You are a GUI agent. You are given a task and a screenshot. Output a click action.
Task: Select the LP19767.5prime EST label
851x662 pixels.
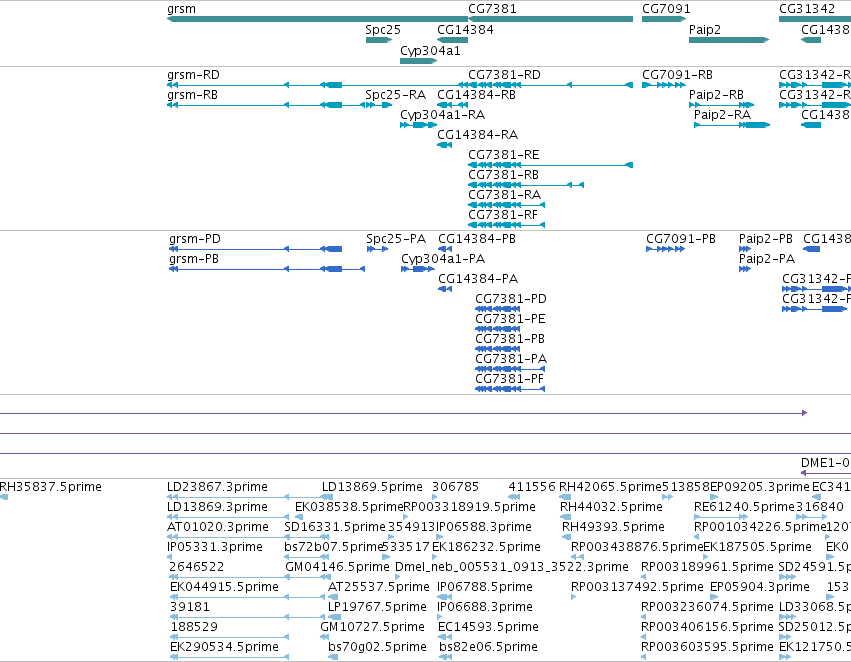pos(377,607)
